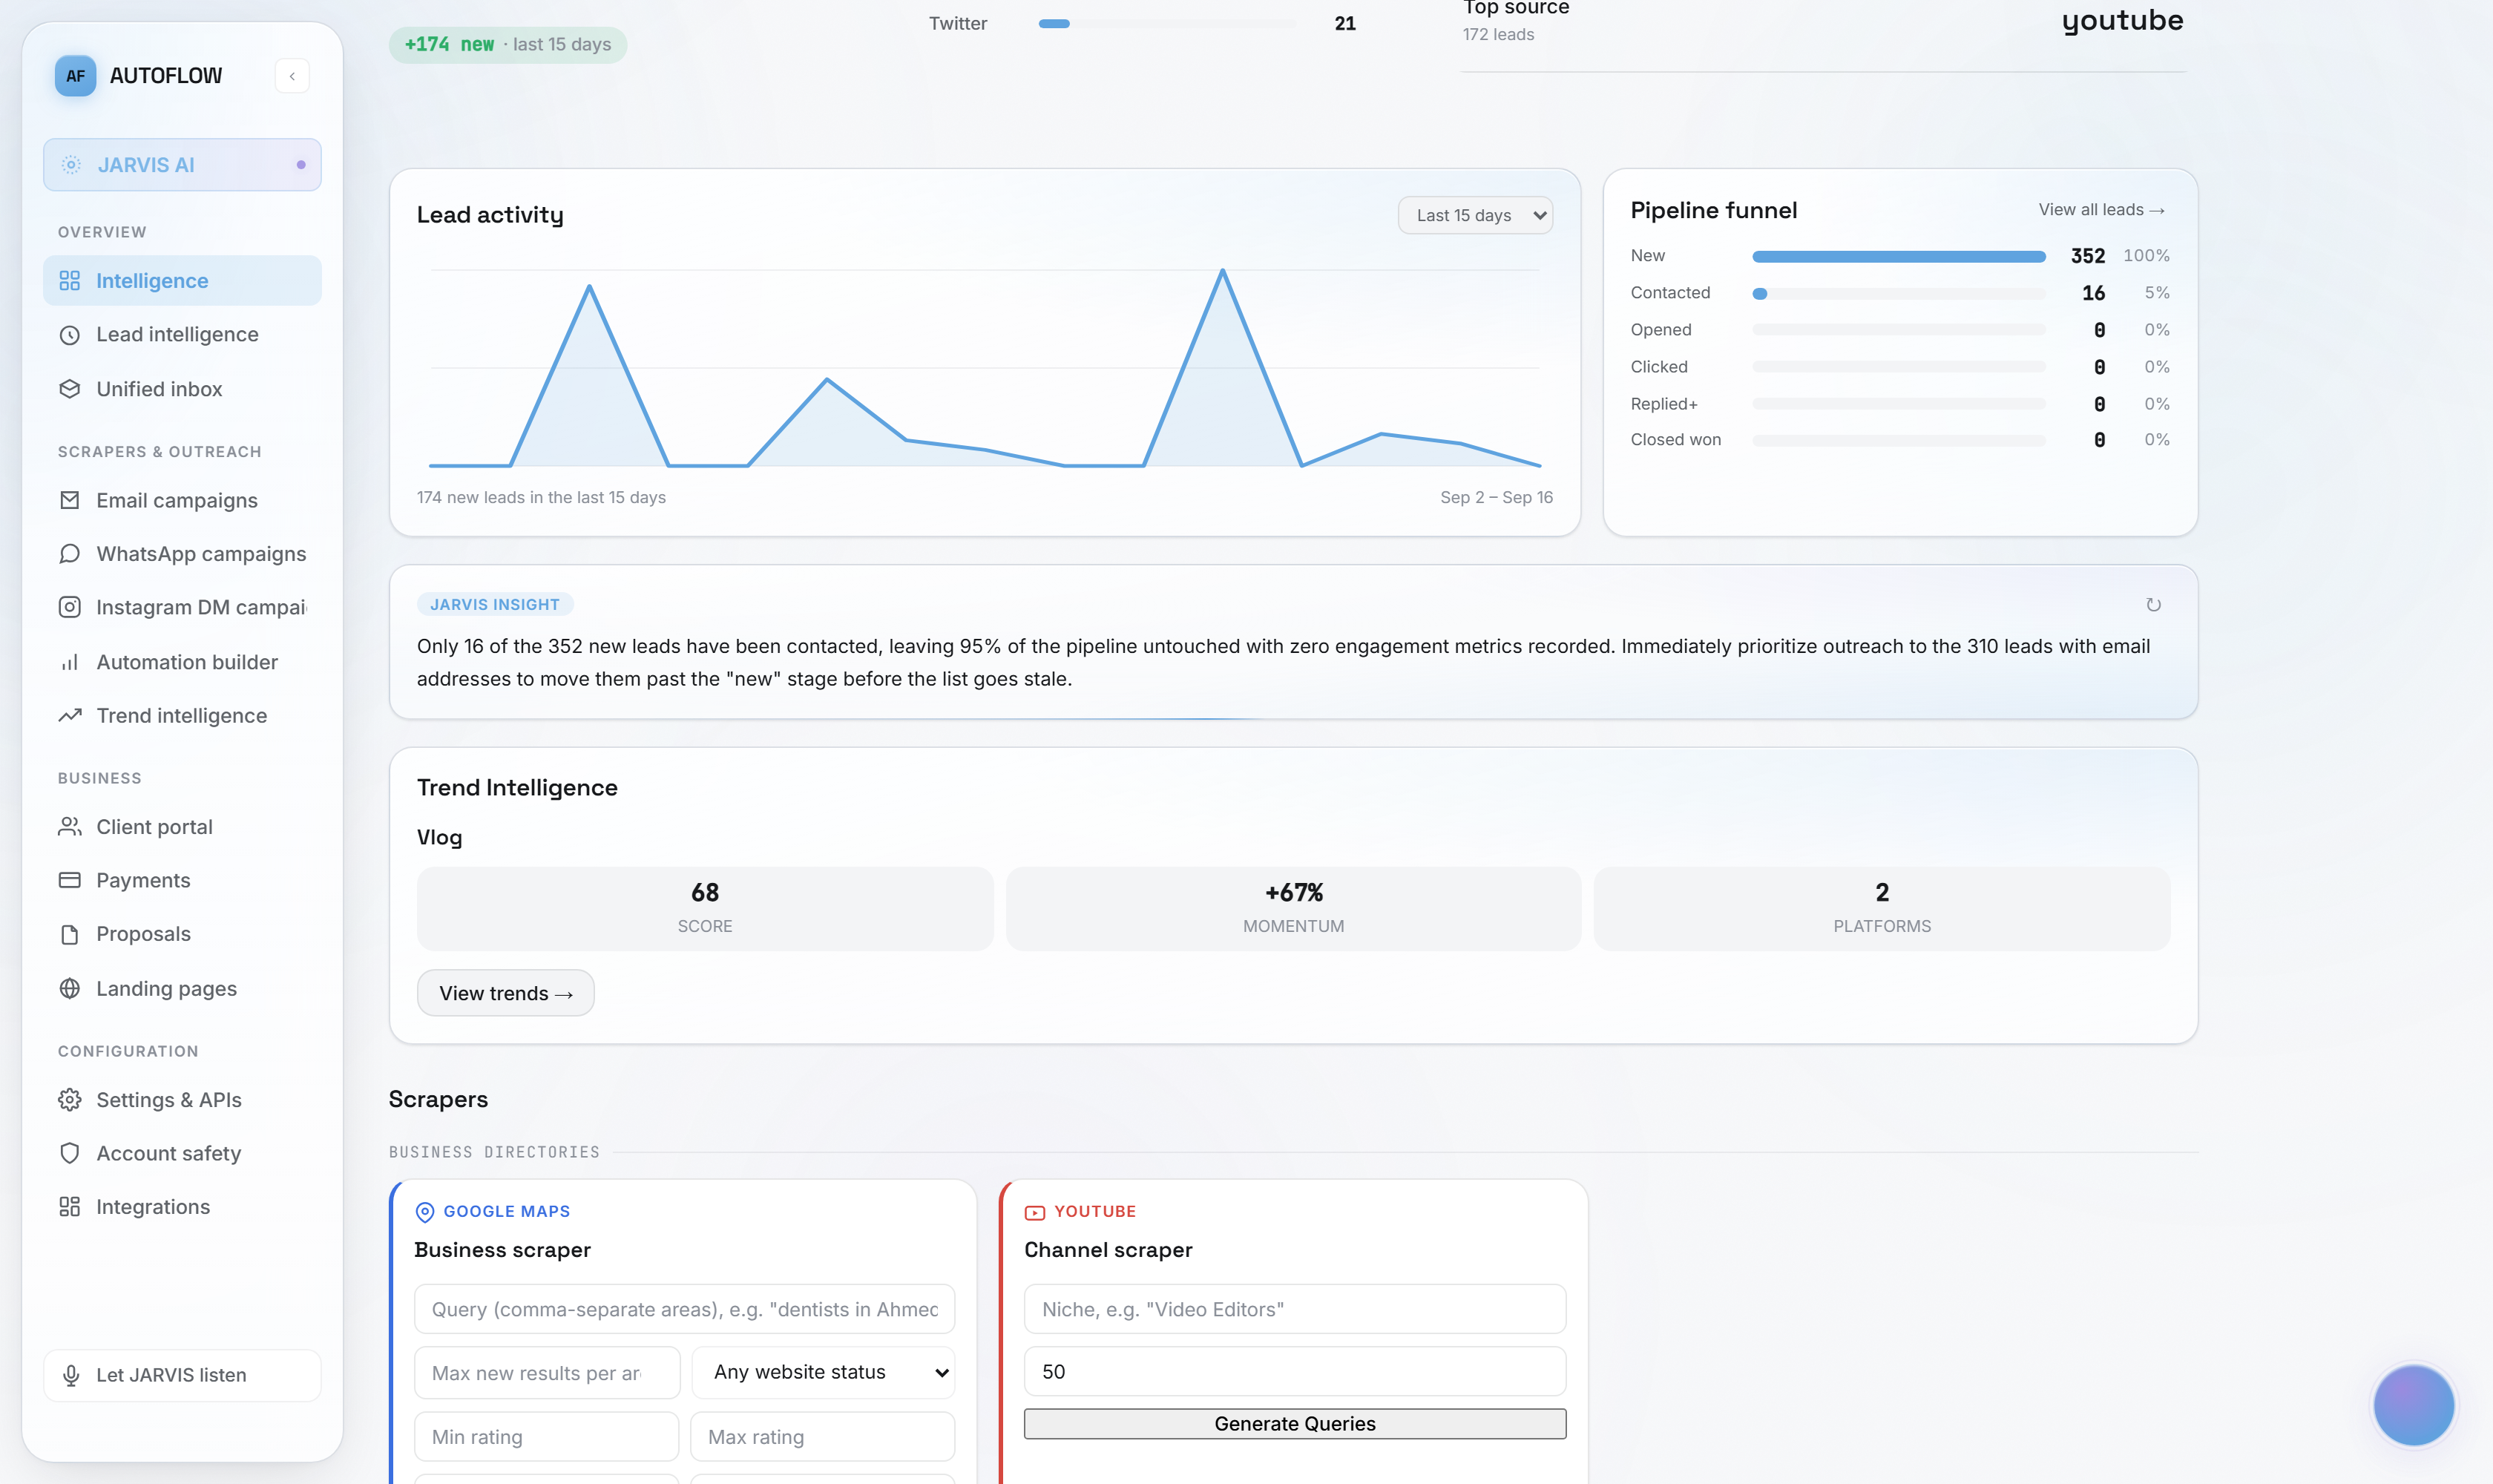The height and width of the screenshot is (1484, 2493).
Task: Click View all leads link
Action: (x=2101, y=210)
